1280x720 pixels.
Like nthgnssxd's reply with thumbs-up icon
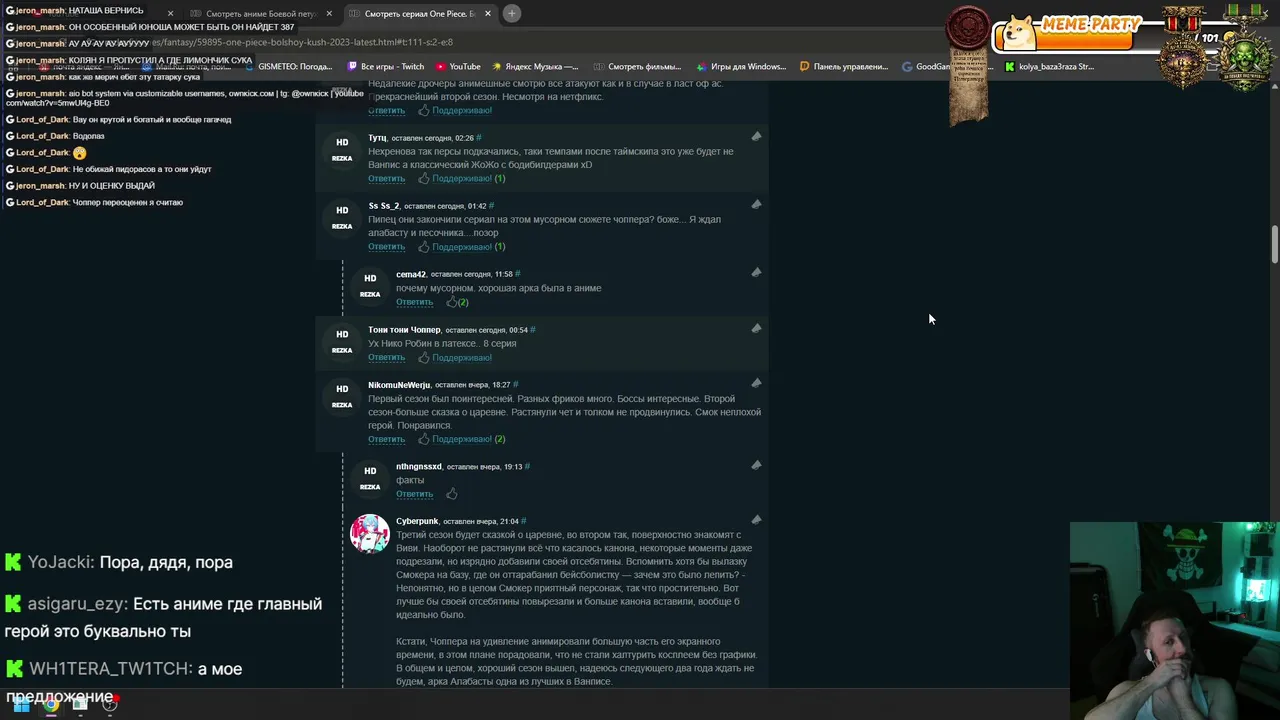[x=451, y=493]
